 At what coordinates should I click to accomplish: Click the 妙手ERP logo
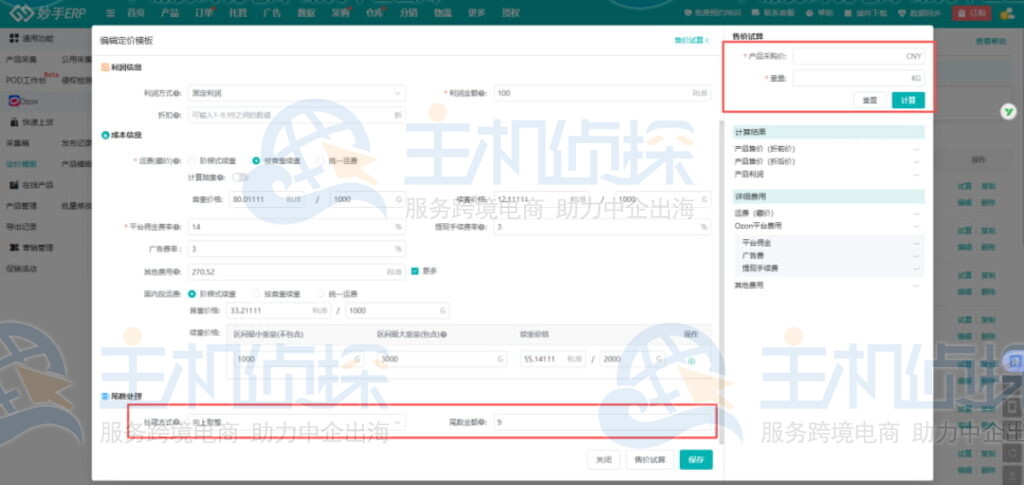47,13
